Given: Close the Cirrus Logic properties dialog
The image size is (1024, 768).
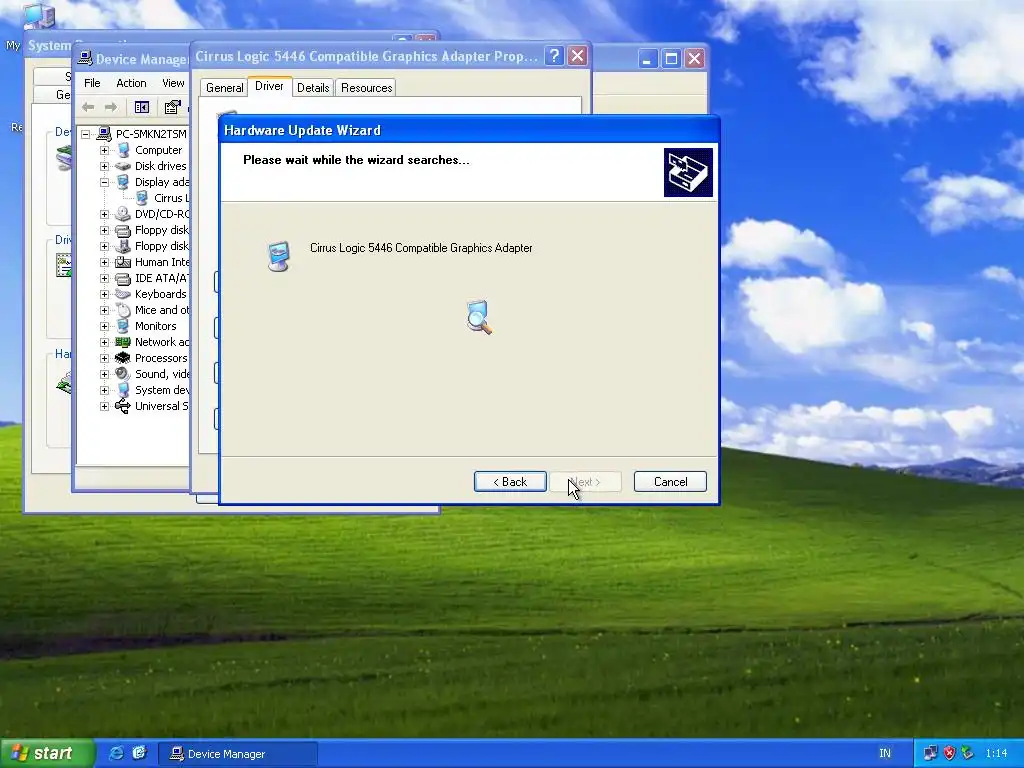Looking at the screenshot, I should point(577,56).
